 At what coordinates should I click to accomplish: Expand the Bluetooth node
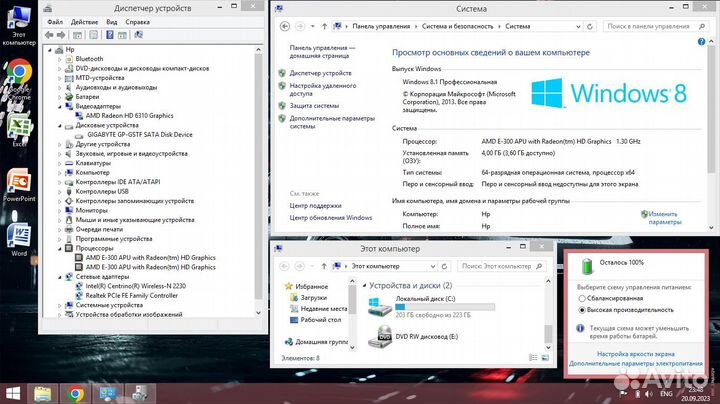click(x=60, y=59)
